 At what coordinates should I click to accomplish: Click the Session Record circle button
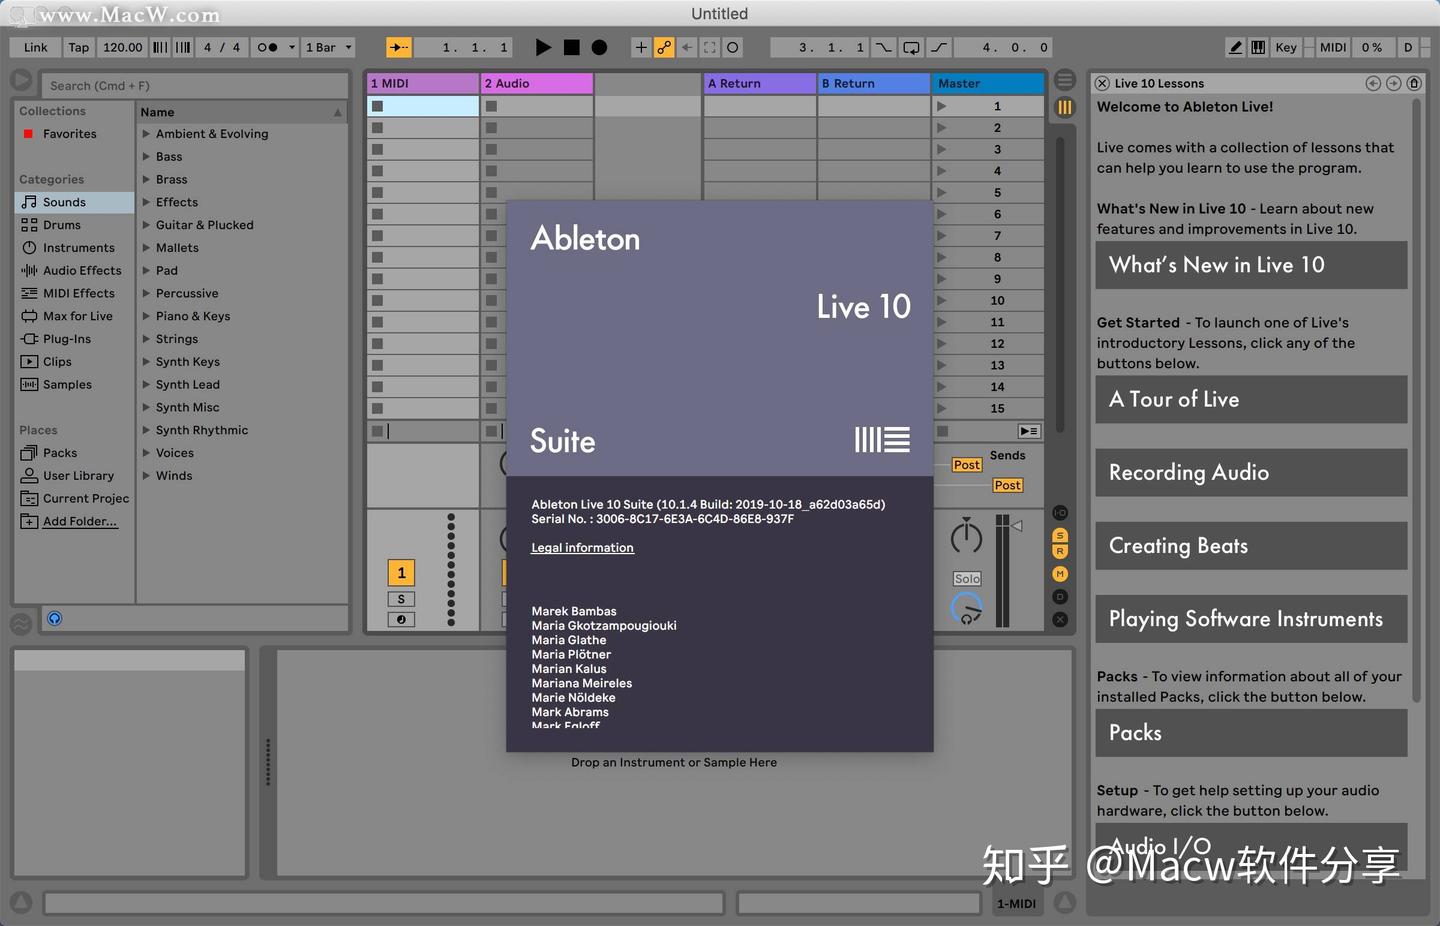pyautogui.click(x=733, y=47)
